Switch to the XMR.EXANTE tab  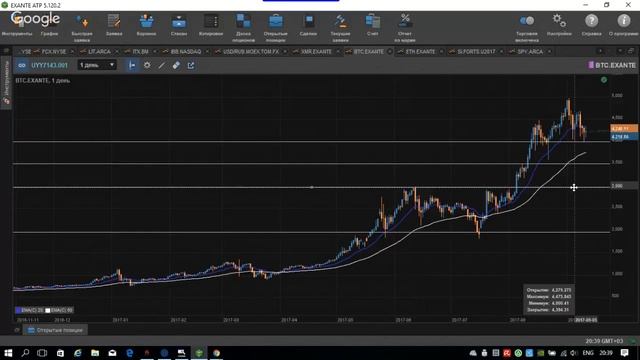tap(316, 51)
